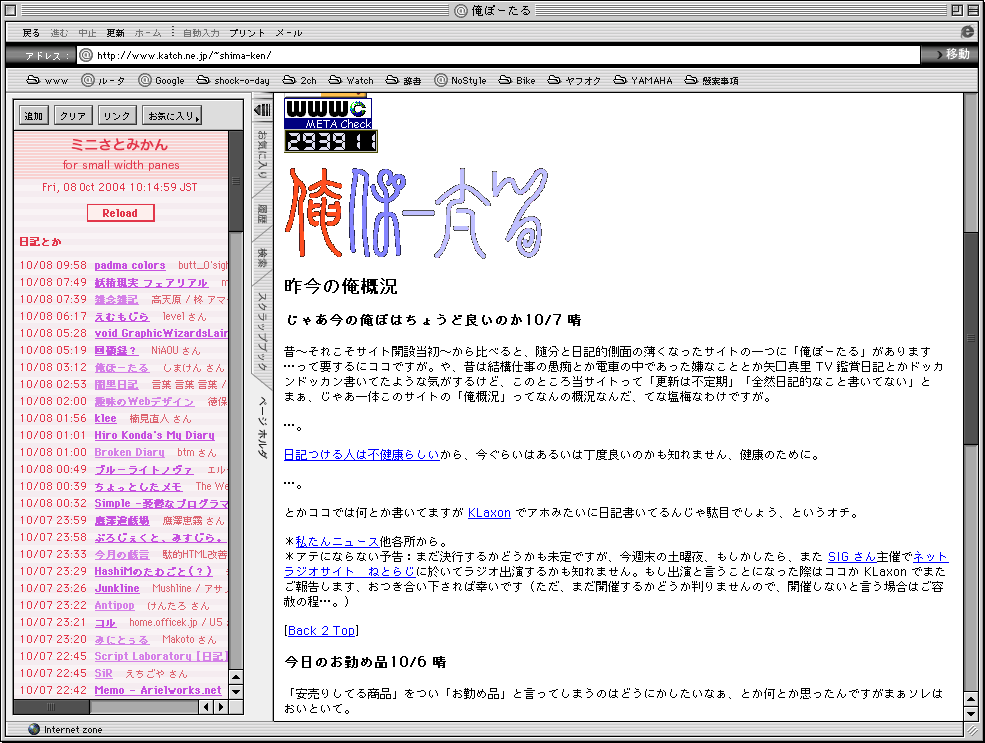Image resolution: width=985 pixels, height=743 pixels.
Task: Switch to the 履歴 side tab
Action: click(263, 212)
